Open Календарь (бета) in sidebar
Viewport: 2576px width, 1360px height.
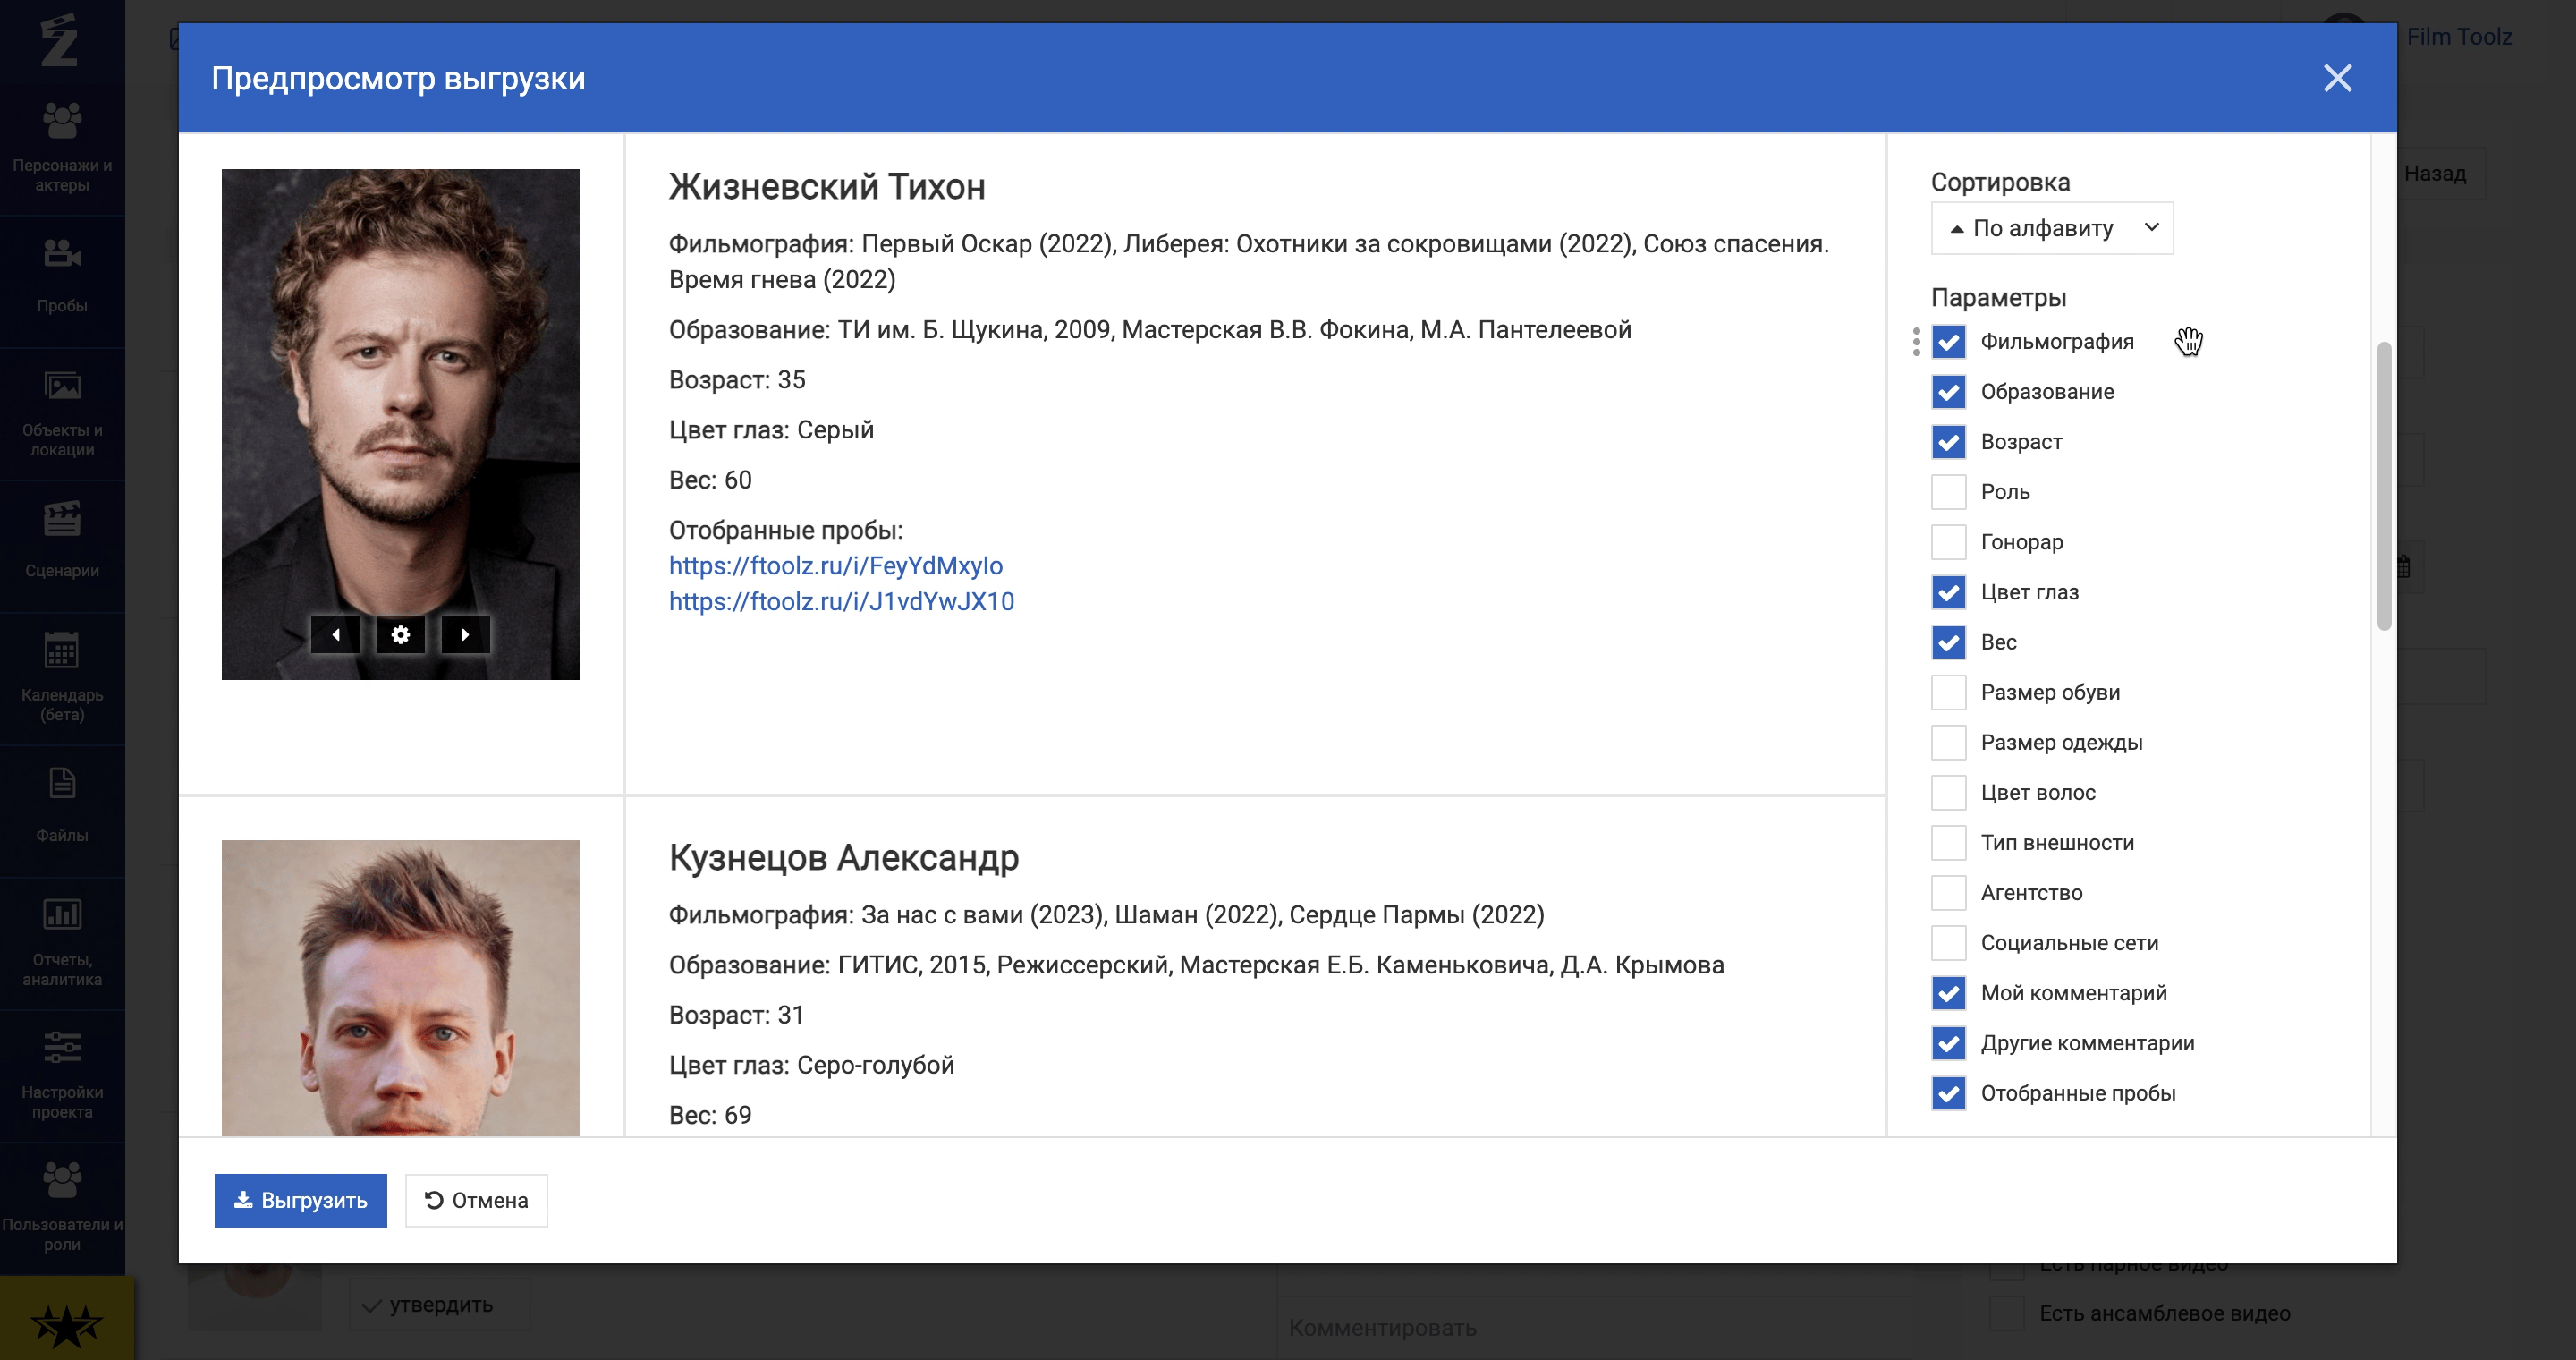tap(62, 677)
